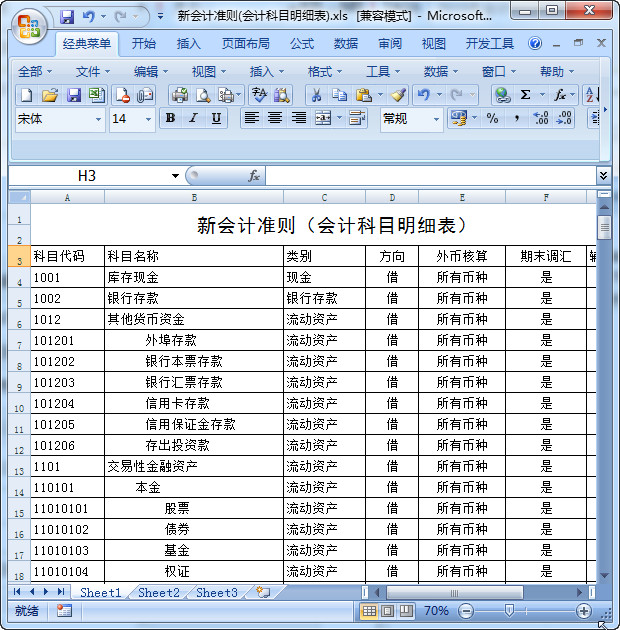
Task: Click the Comma Style icon
Action: point(517,118)
